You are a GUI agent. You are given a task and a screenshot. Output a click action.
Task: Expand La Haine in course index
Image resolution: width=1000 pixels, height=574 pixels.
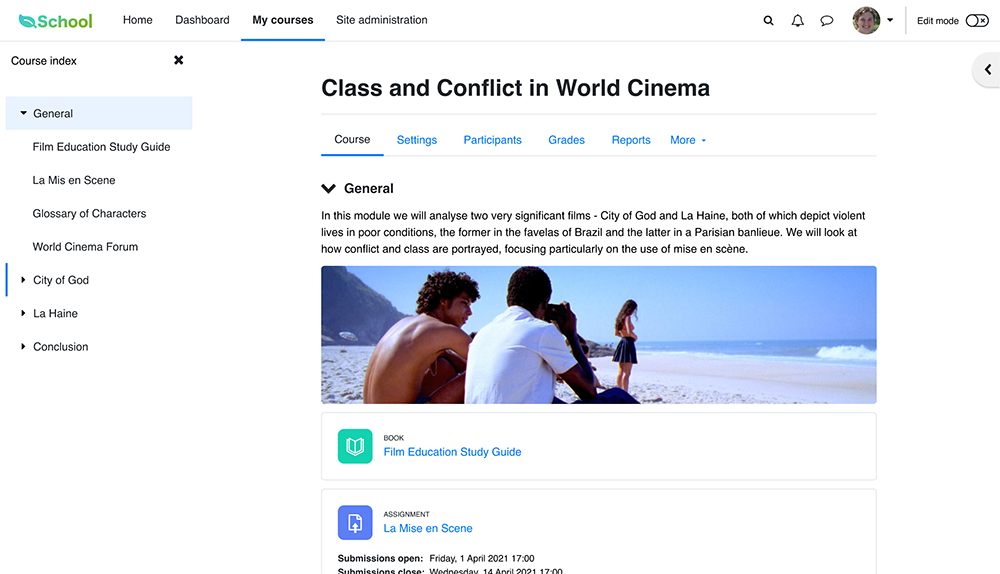tap(23, 313)
